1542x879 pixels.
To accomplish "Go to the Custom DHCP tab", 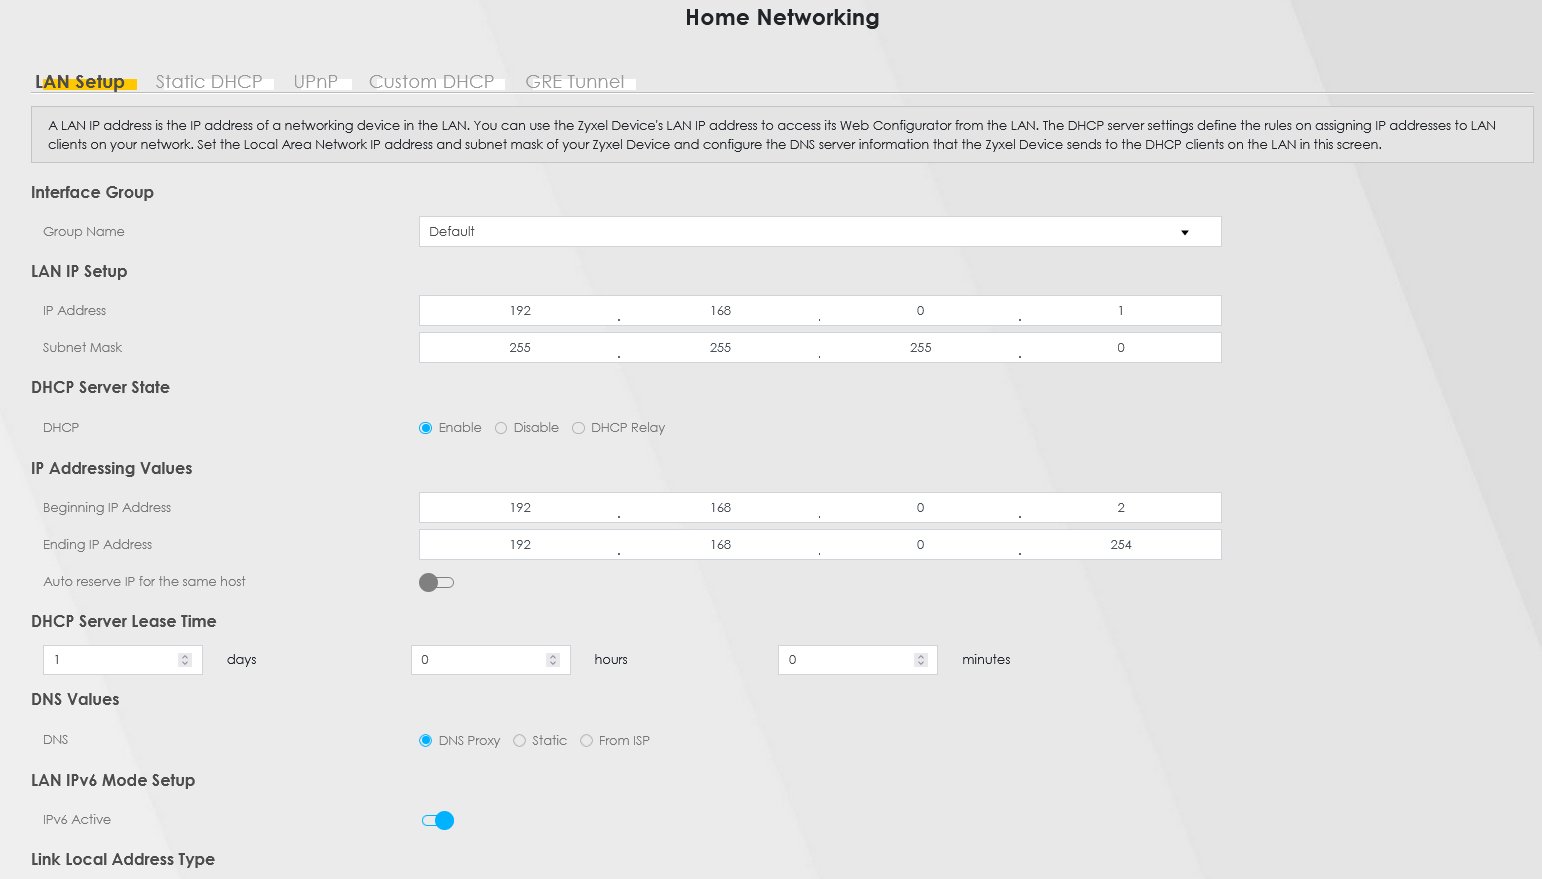I will pyautogui.click(x=431, y=82).
